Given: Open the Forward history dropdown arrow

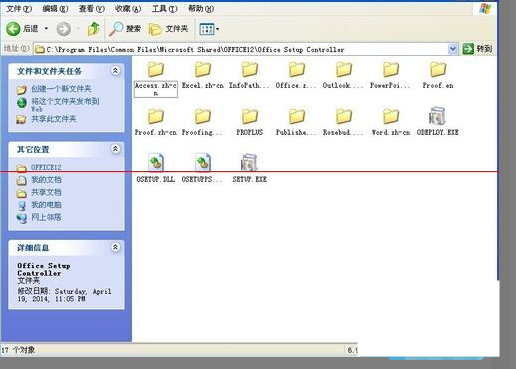Looking at the screenshot, I should tap(78, 29).
